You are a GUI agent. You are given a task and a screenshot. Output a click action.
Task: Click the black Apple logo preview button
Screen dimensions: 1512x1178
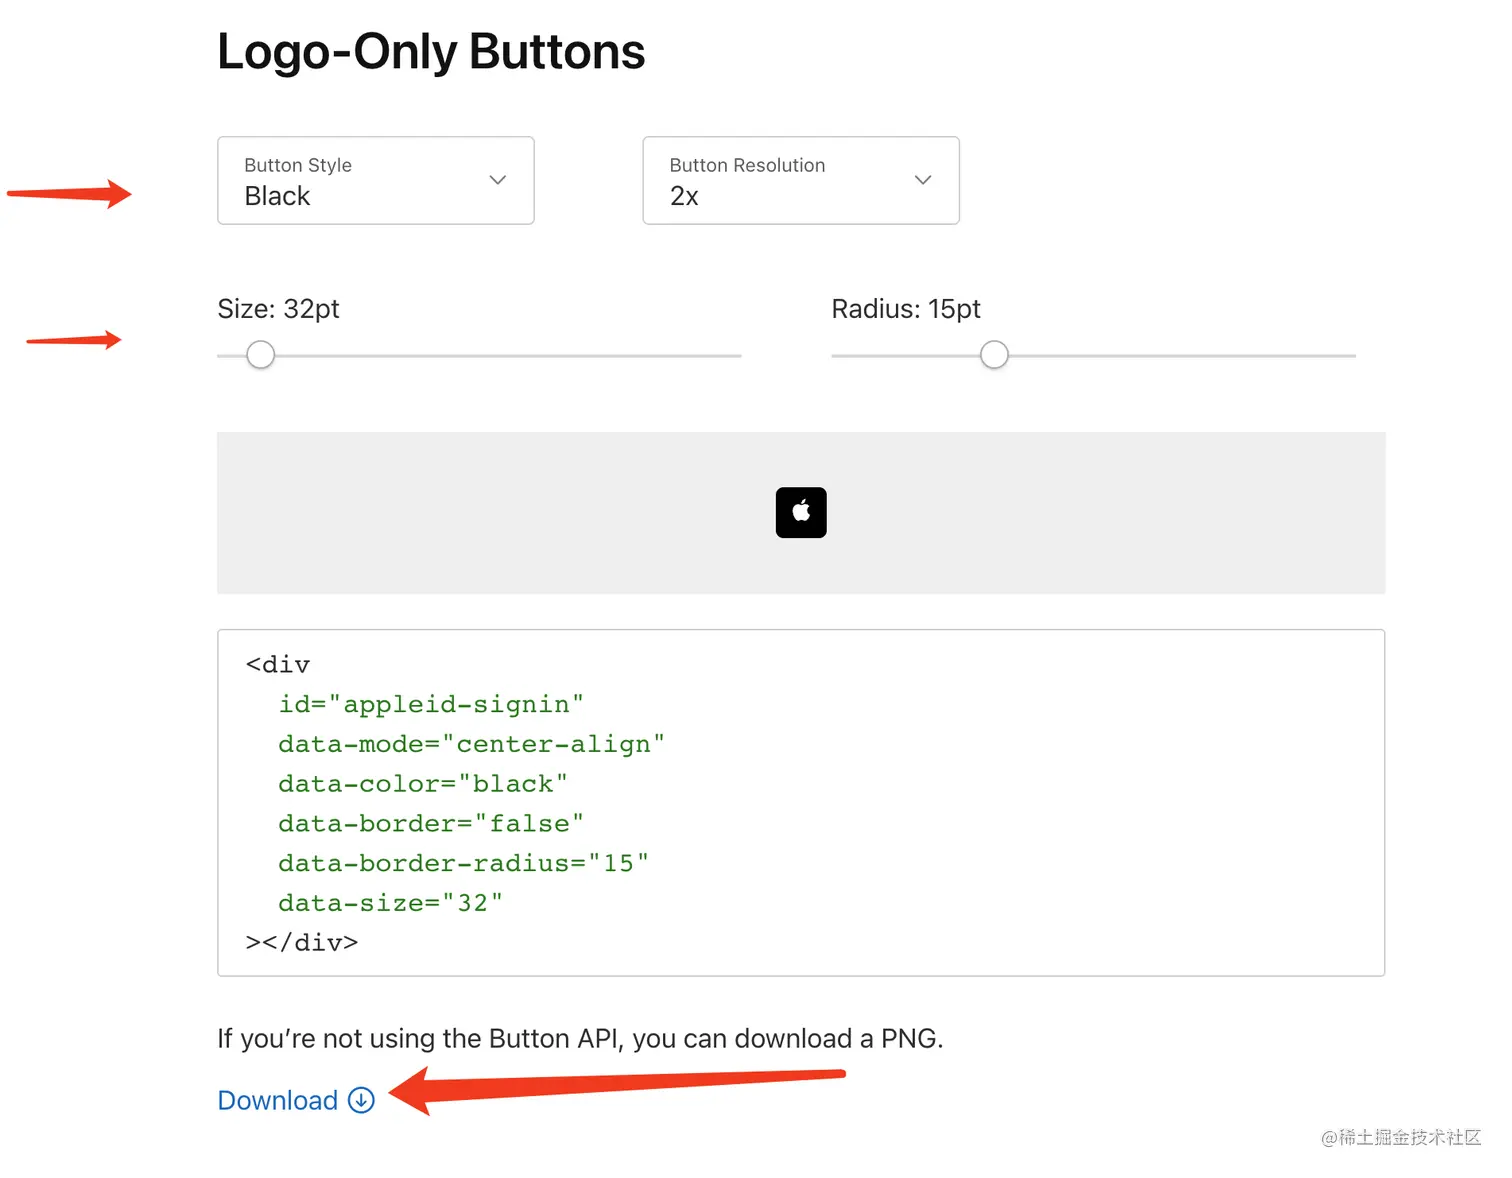(801, 513)
